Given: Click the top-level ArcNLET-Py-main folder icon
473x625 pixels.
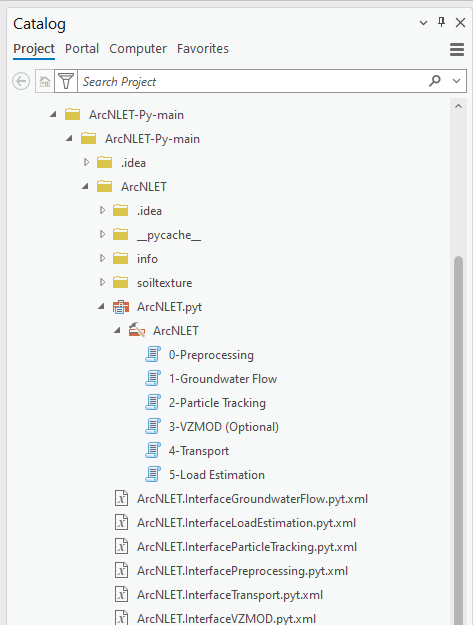Looking at the screenshot, I should point(73,114).
